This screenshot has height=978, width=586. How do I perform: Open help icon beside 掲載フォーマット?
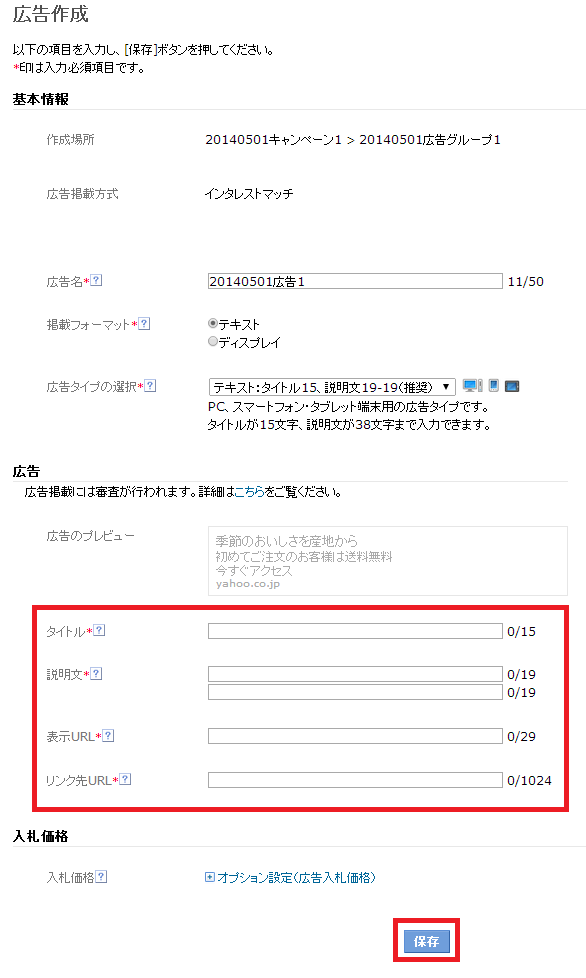[x=145, y=324]
